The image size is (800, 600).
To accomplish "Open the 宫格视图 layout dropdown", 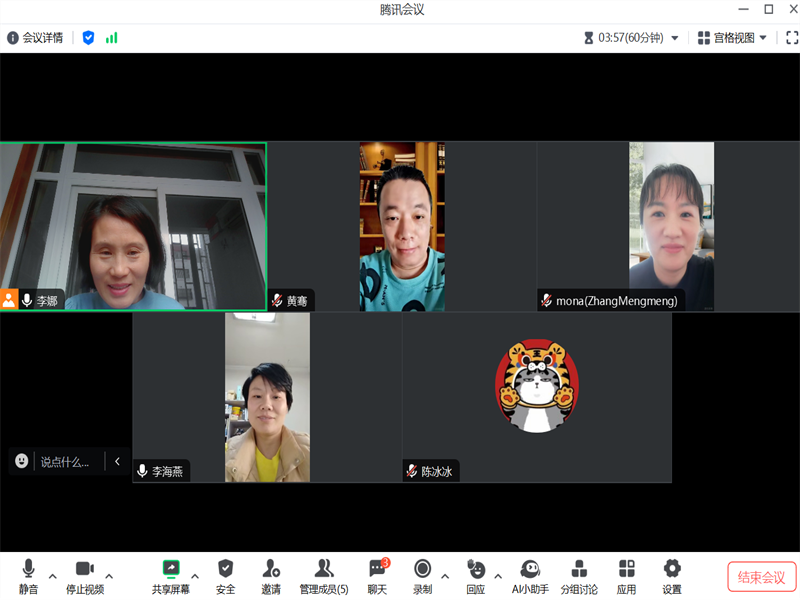I will 732,38.
